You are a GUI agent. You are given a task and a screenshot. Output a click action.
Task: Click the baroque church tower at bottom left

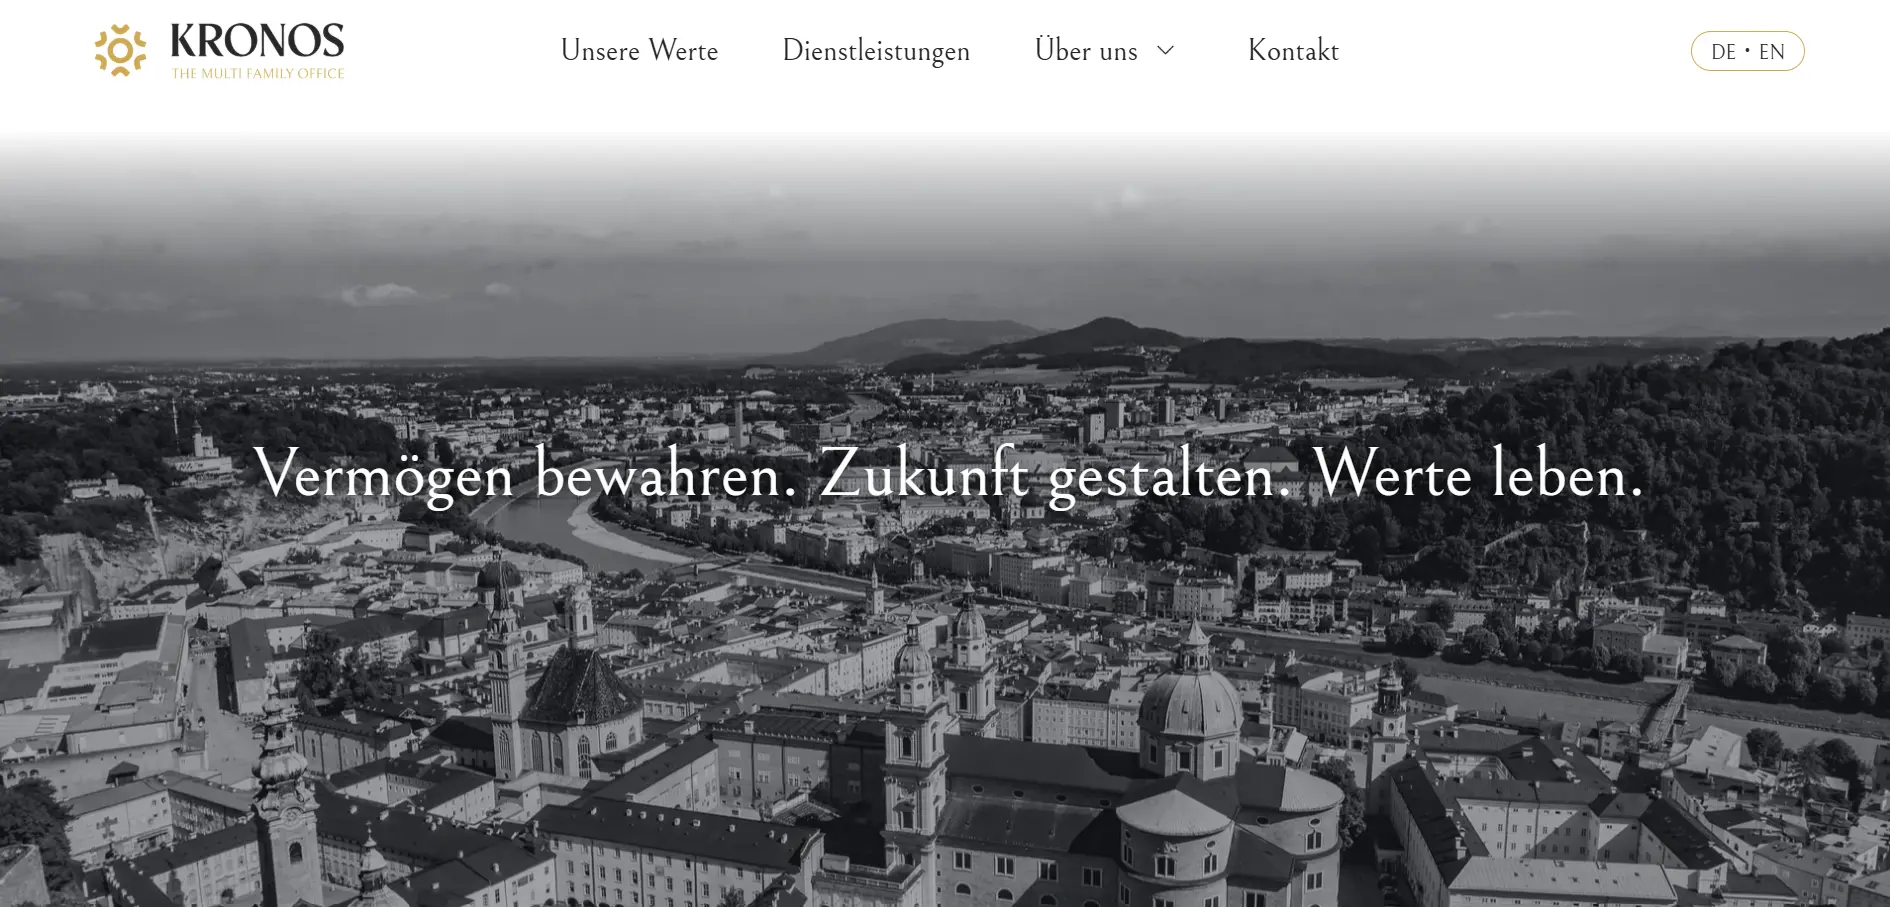click(284, 790)
